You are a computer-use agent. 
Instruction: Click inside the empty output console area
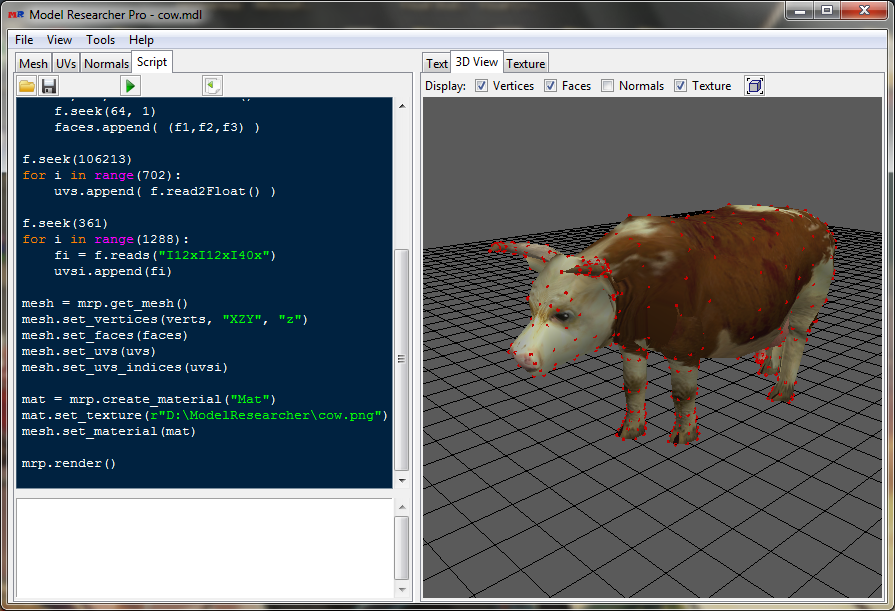click(204, 548)
